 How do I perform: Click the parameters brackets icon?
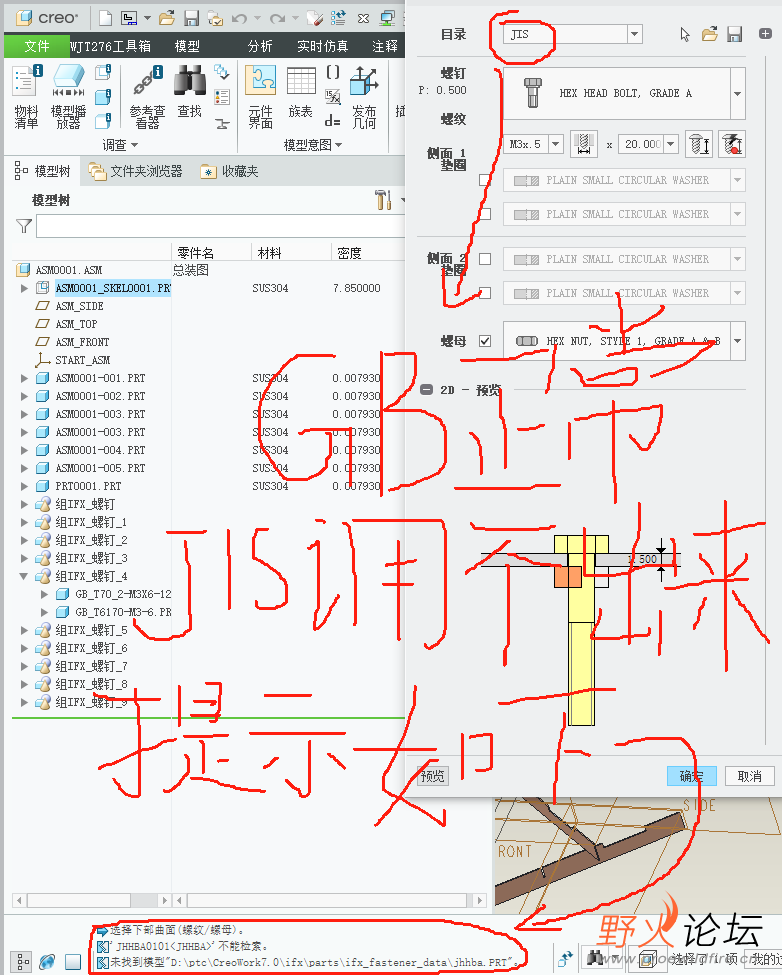[x=333, y=72]
